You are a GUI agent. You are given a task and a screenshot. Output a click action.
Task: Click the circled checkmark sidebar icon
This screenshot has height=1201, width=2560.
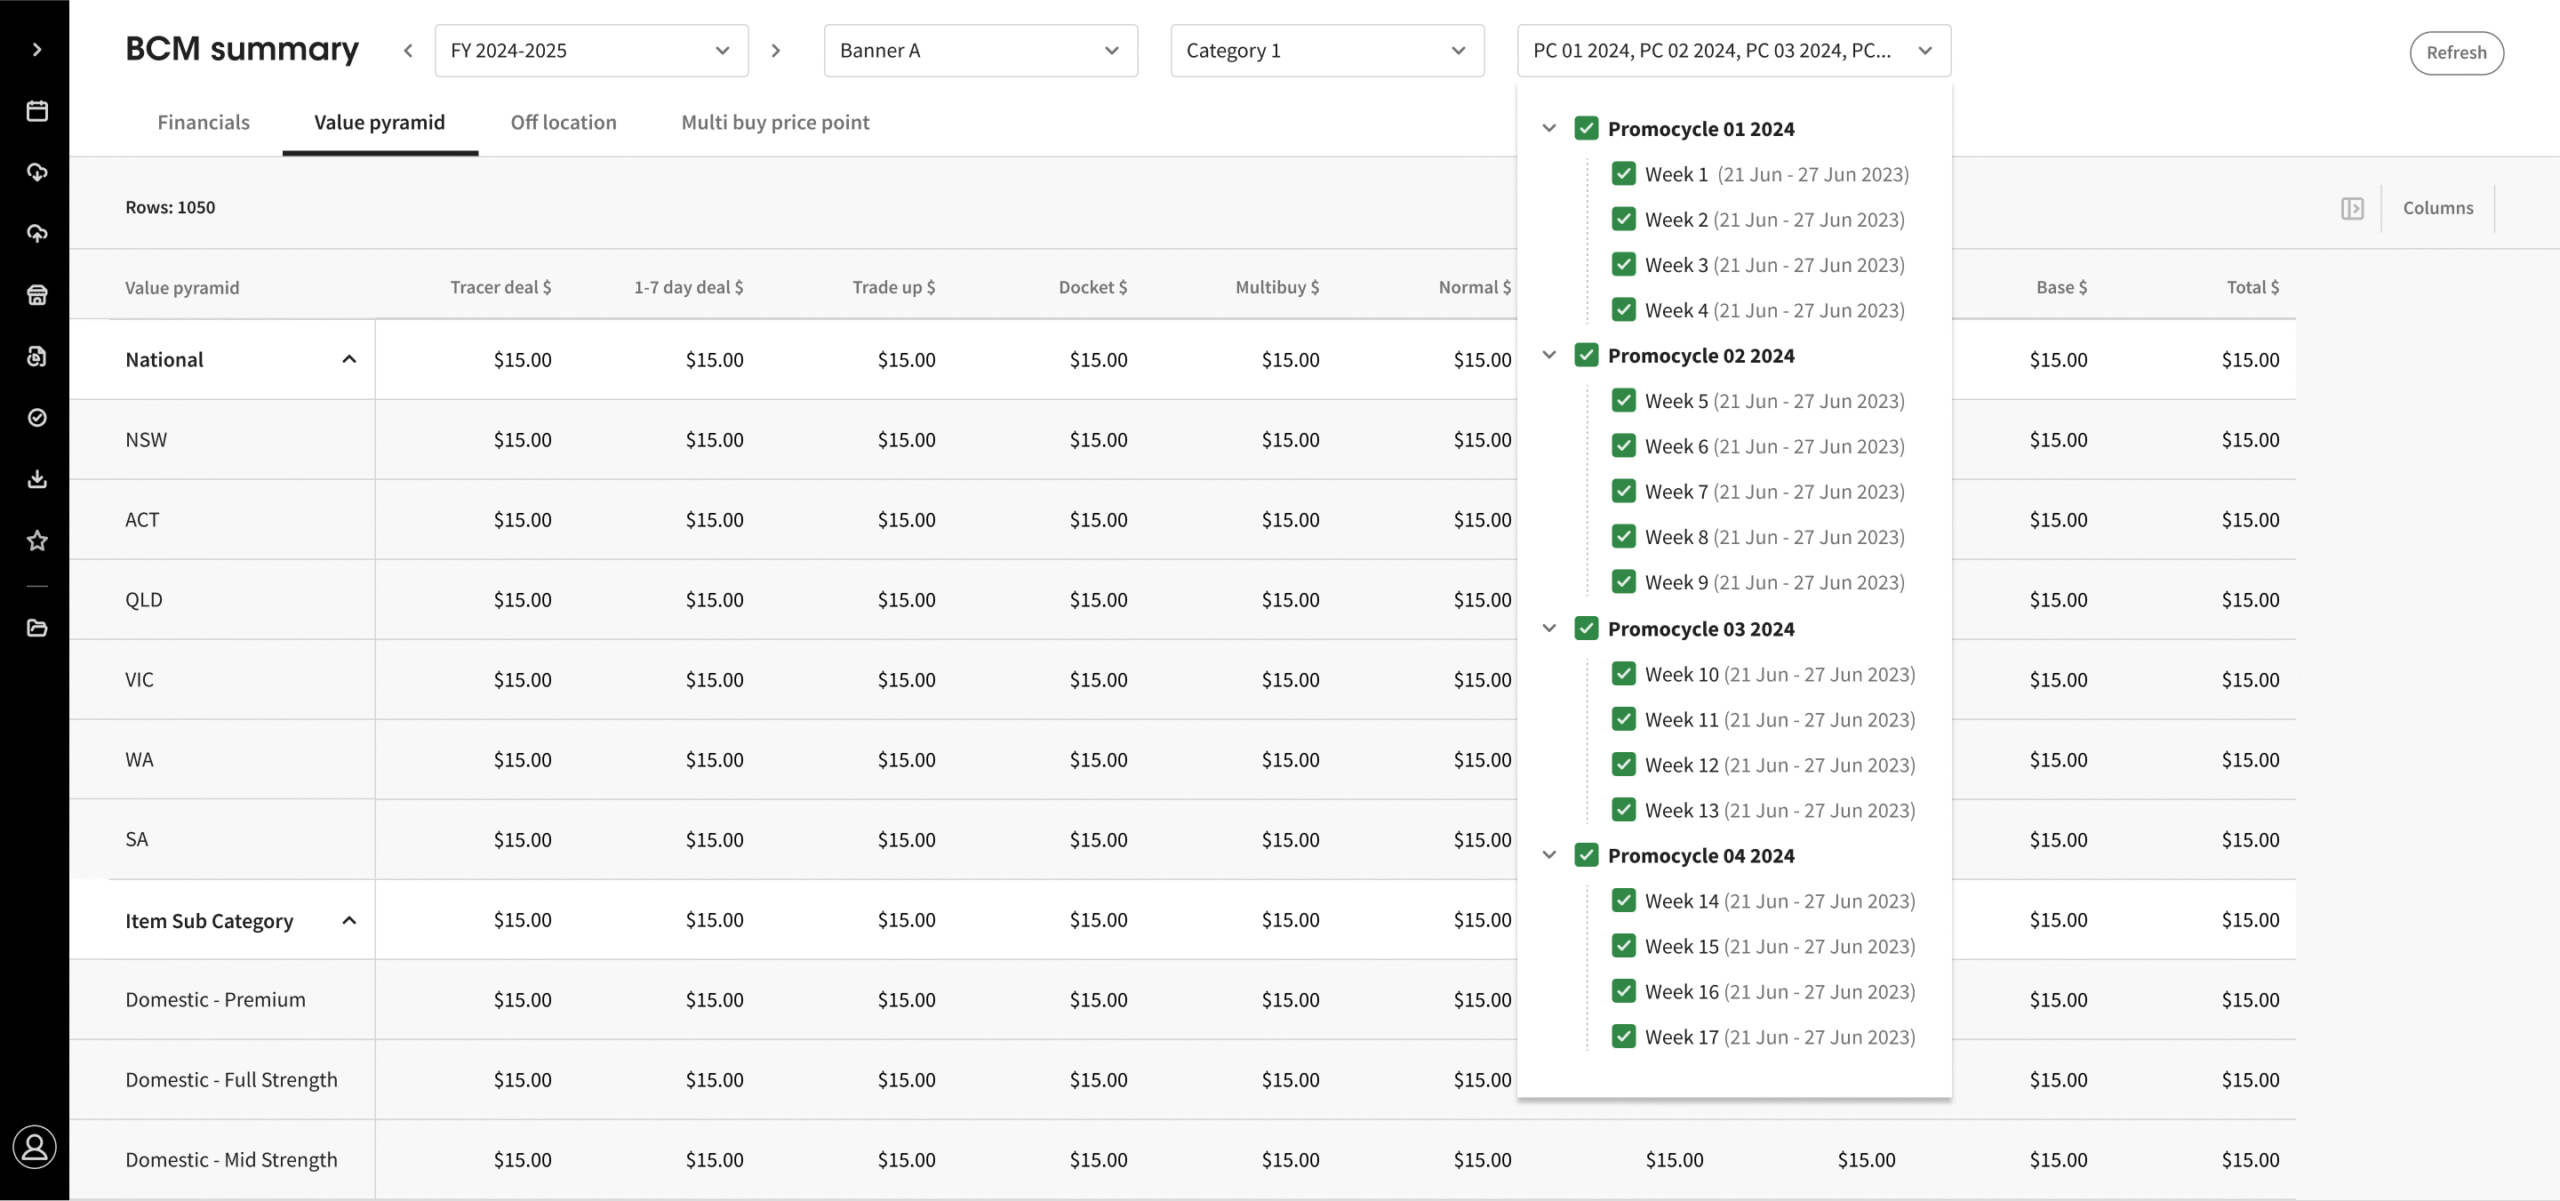point(37,417)
